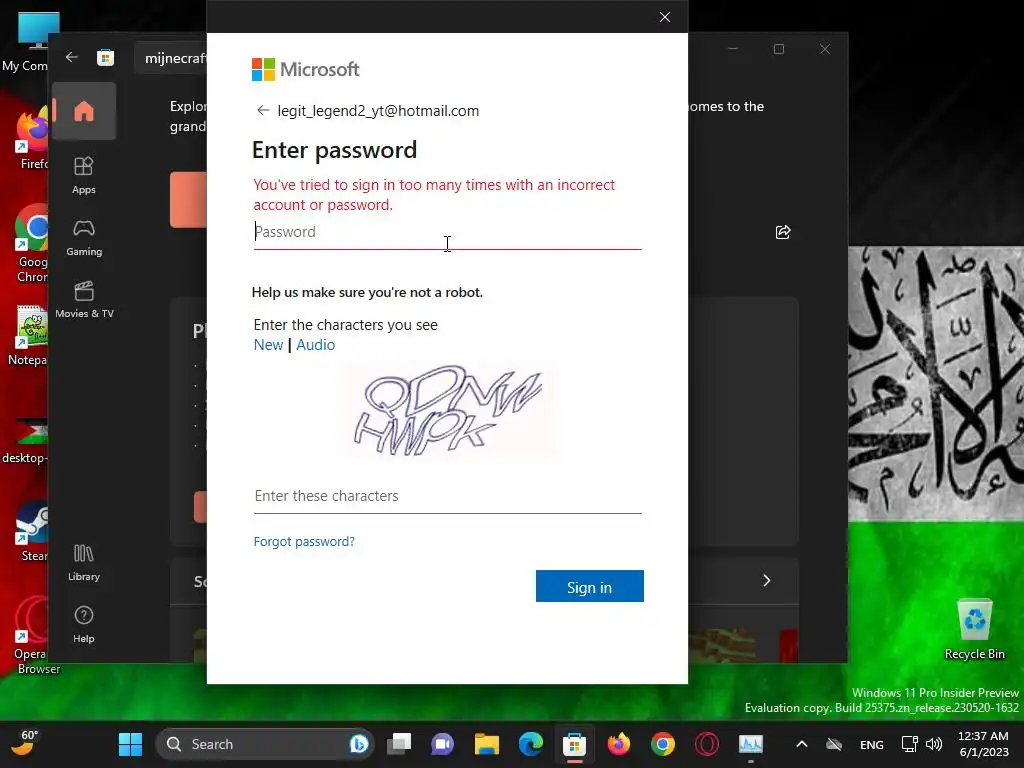The height and width of the screenshot is (768, 1024).
Task: Open the Chat app on taskbar
Action: [x=443, y=744]
